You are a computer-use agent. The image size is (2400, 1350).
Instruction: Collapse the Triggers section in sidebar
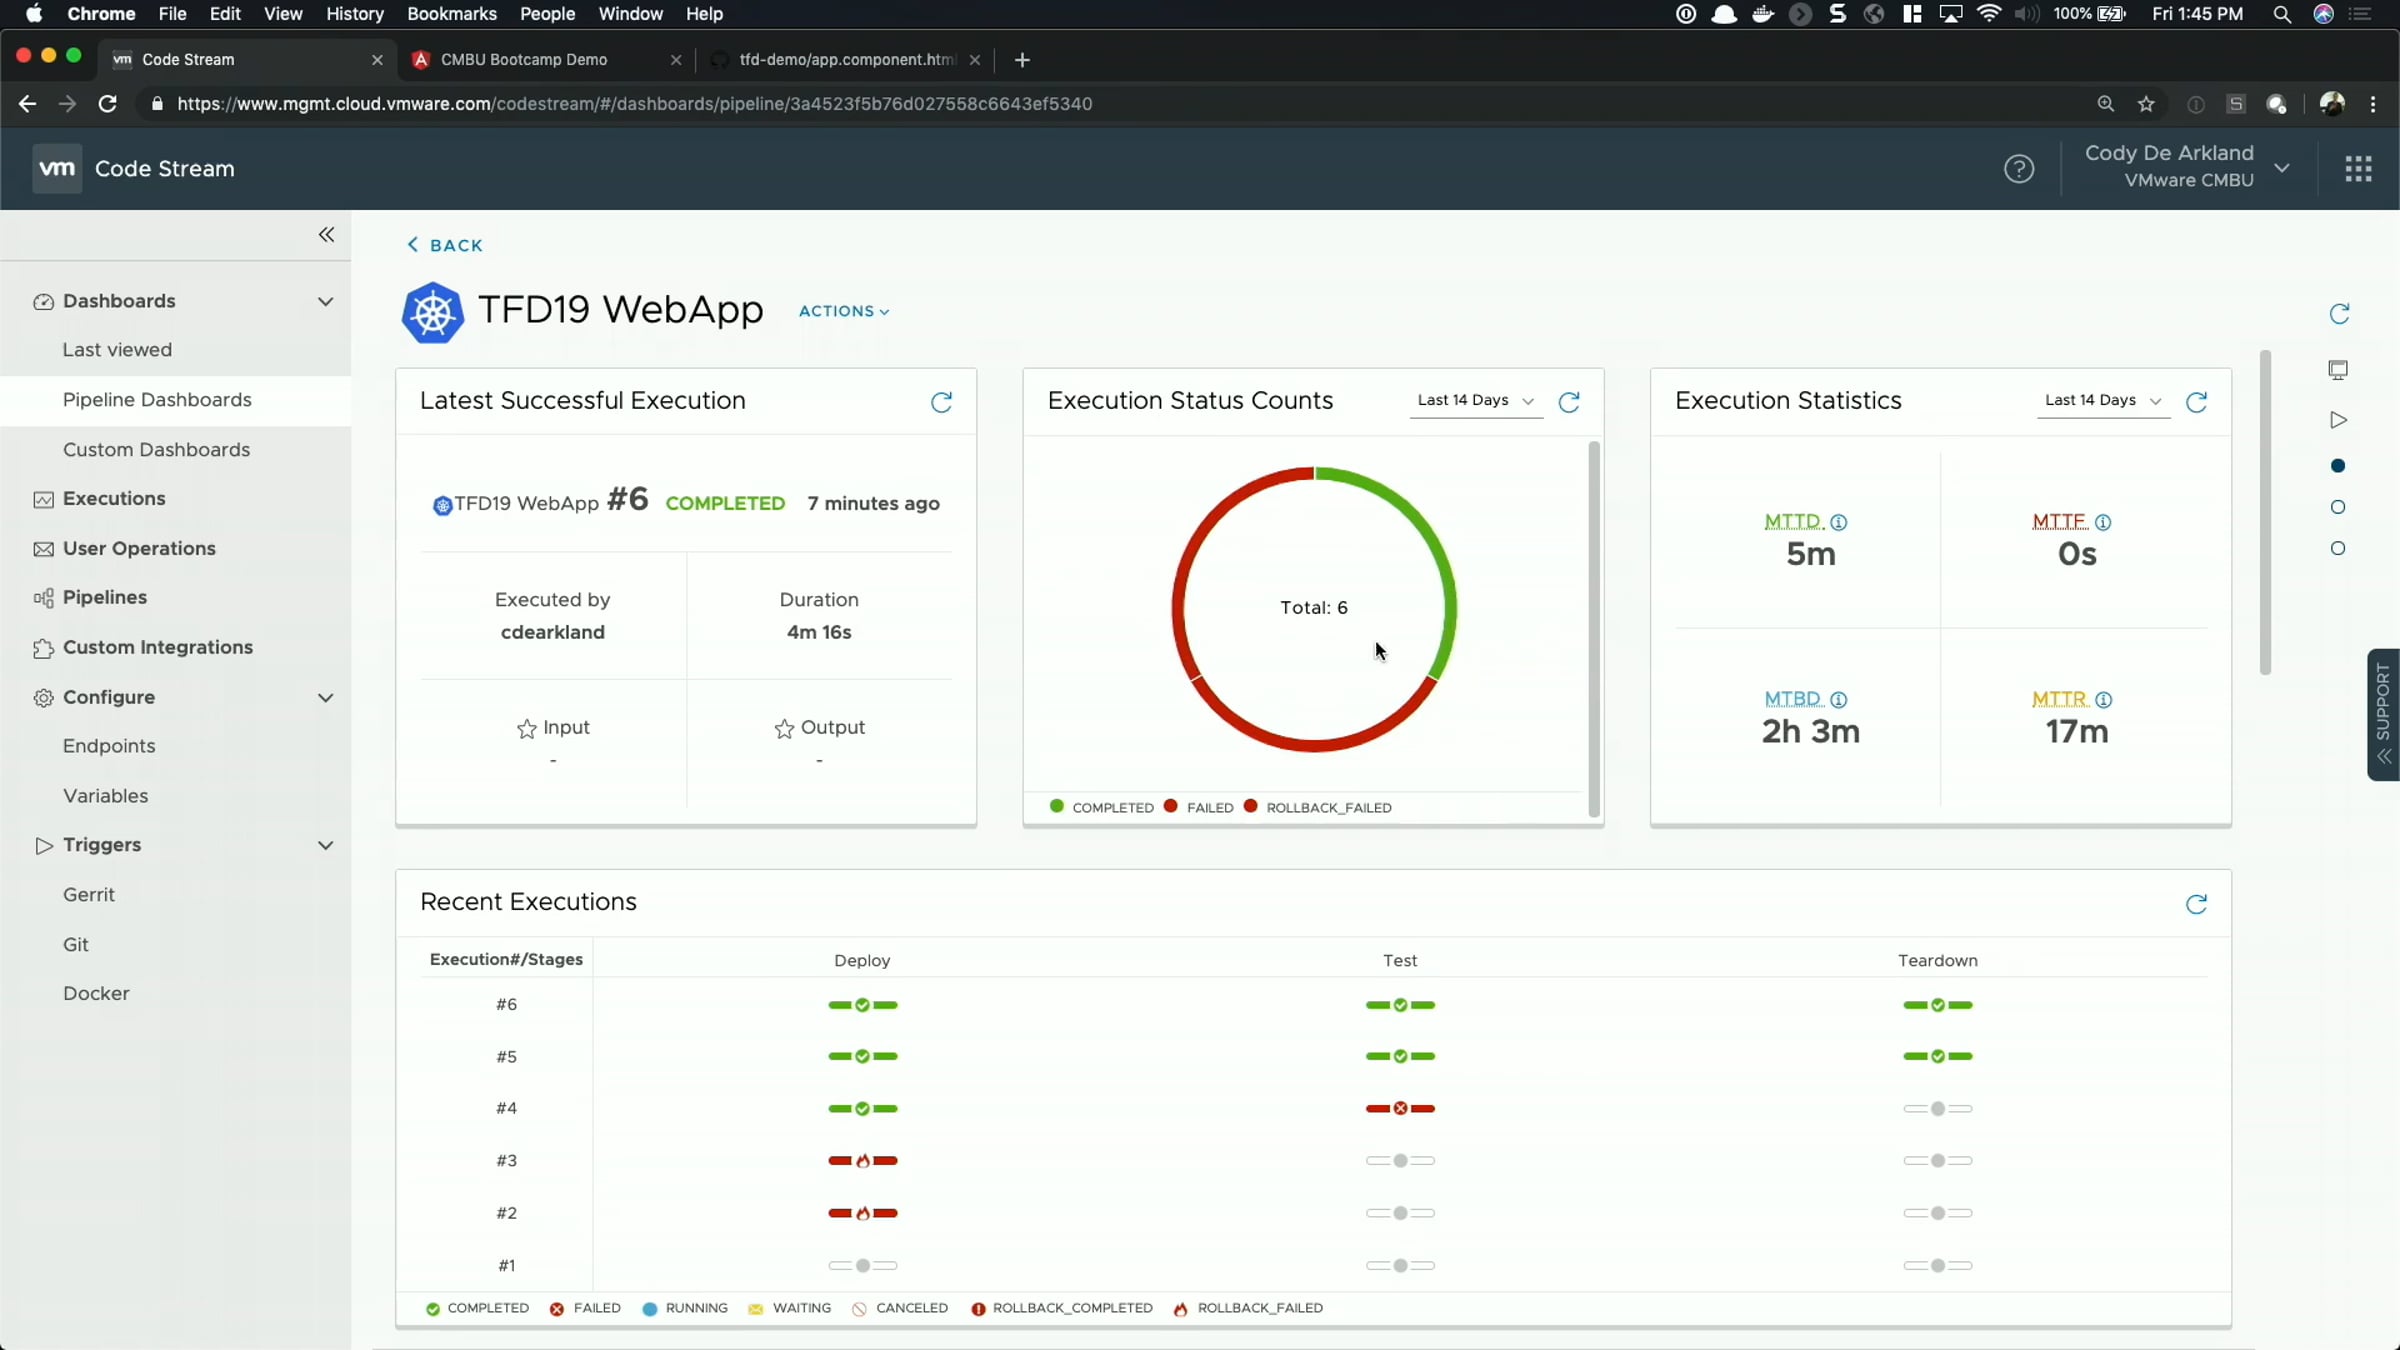click(x=325, y=845)
